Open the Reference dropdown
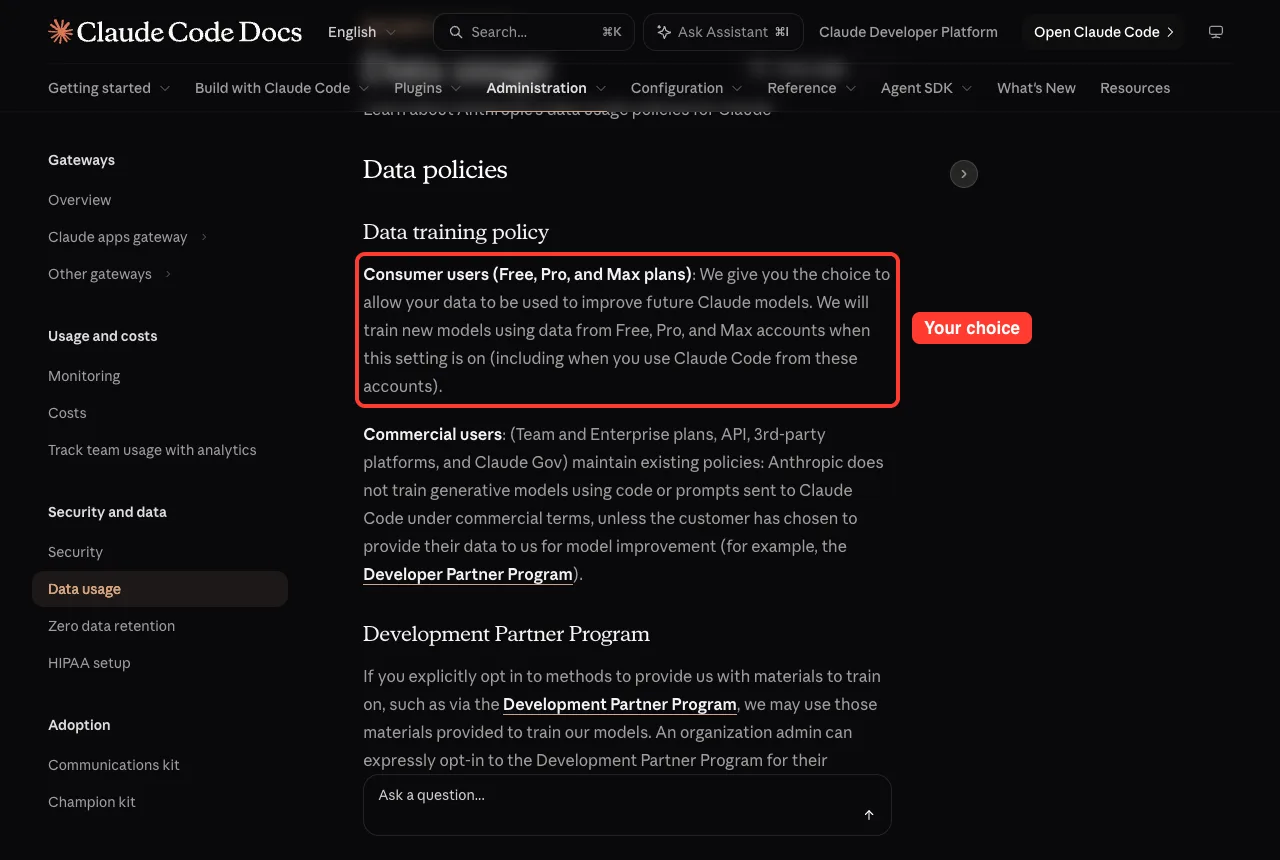Screen dimensions: 1280x860 tap(812, 88)
